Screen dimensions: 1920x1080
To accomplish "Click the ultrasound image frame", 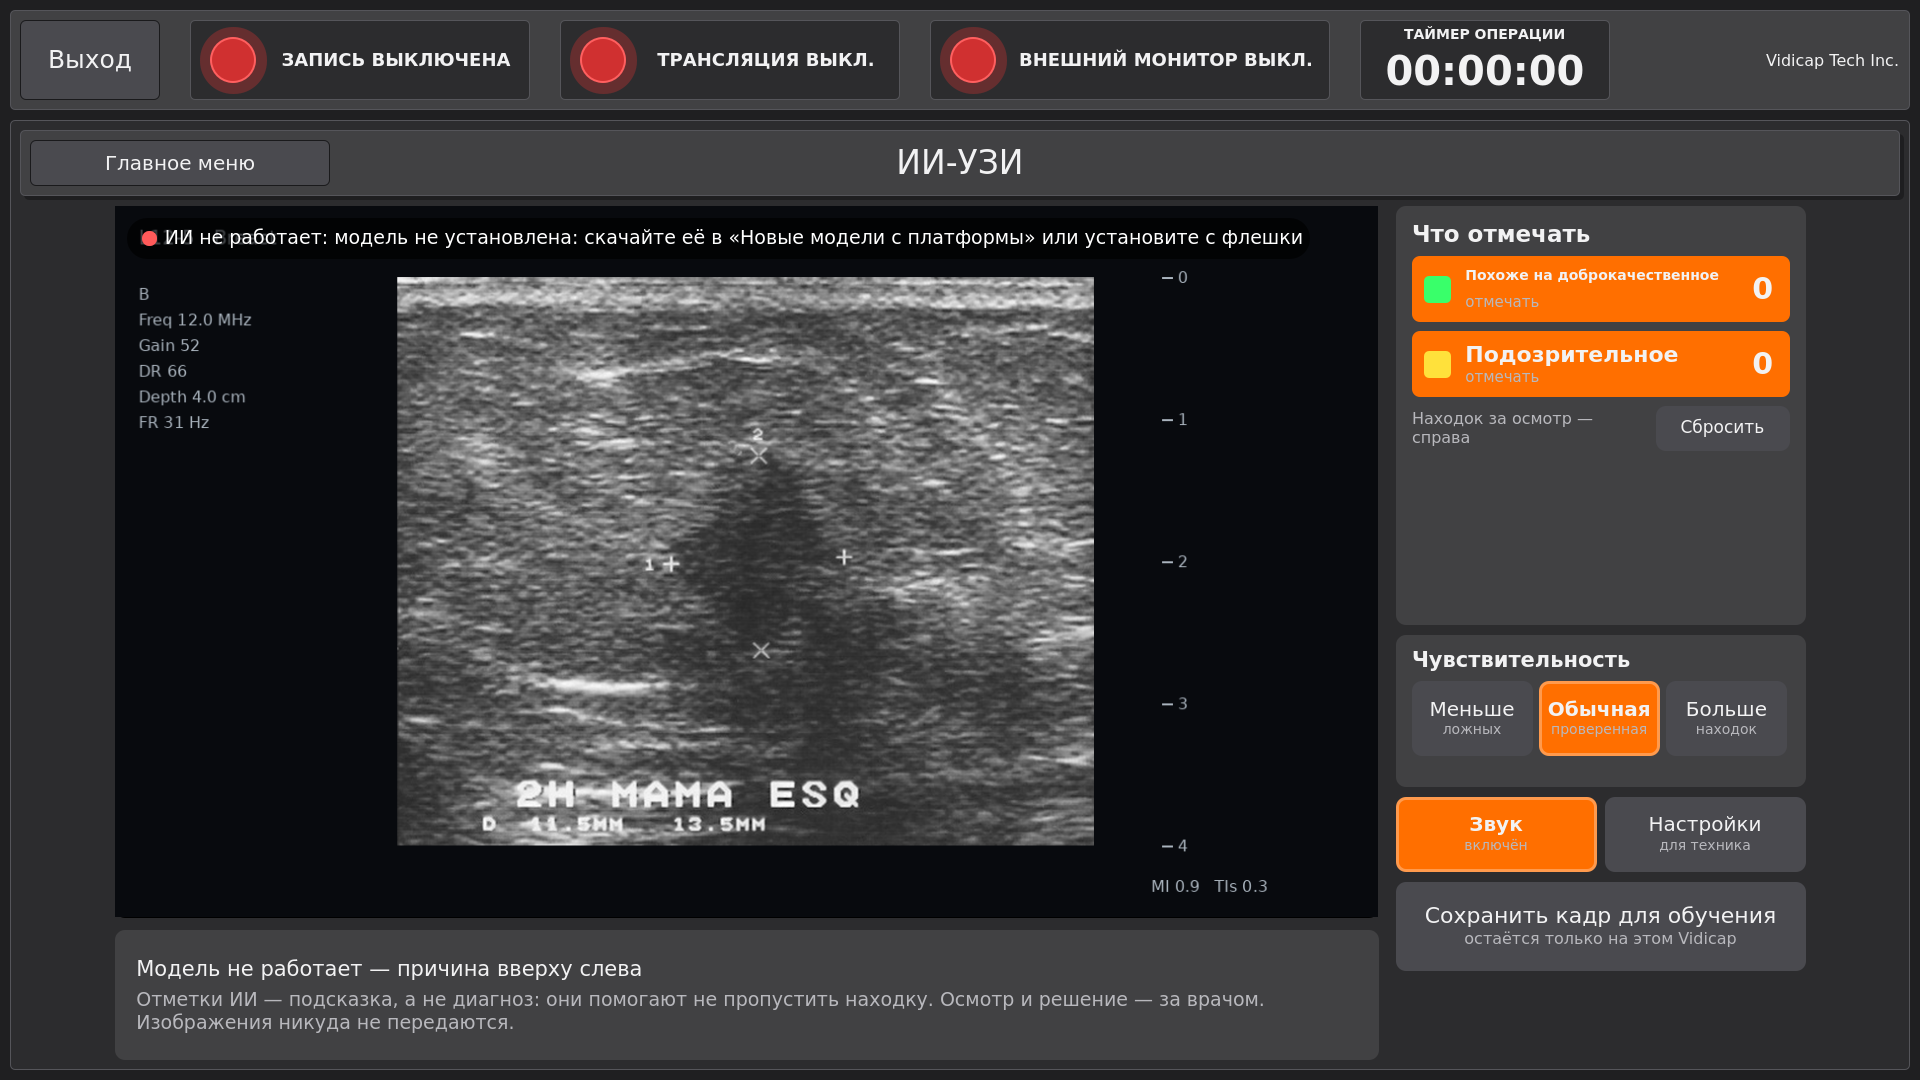I will (745, 561).
